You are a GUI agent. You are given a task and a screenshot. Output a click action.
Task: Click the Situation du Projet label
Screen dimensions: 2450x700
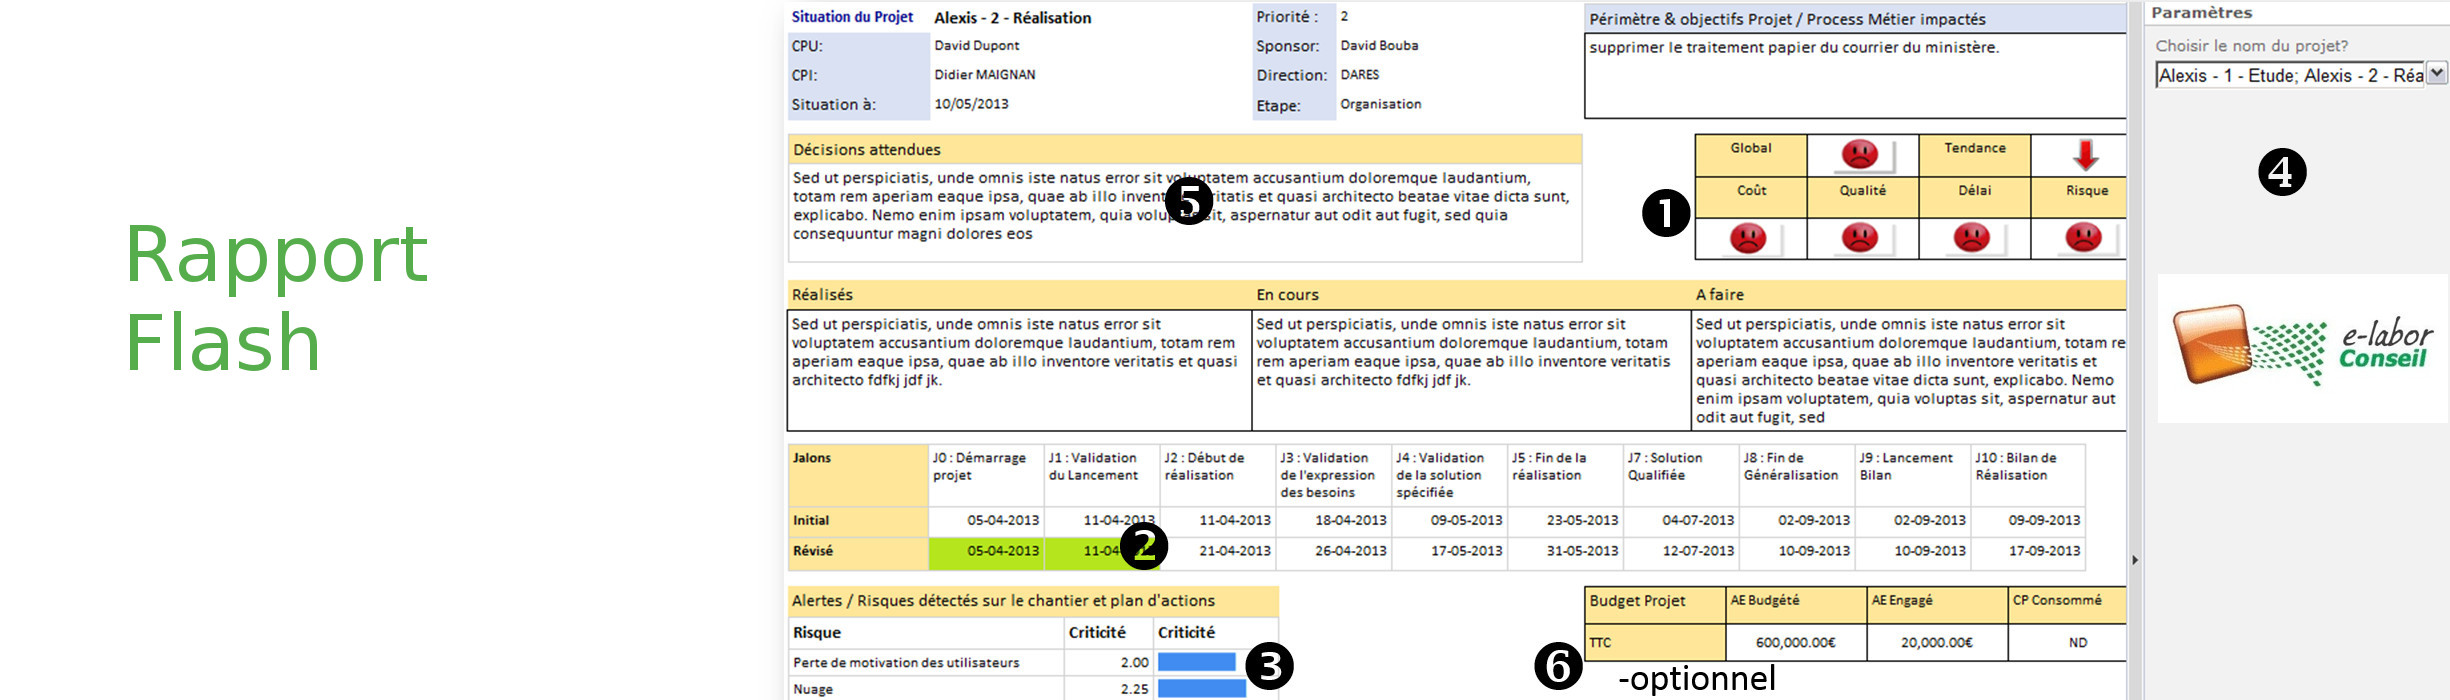point(852,17)
